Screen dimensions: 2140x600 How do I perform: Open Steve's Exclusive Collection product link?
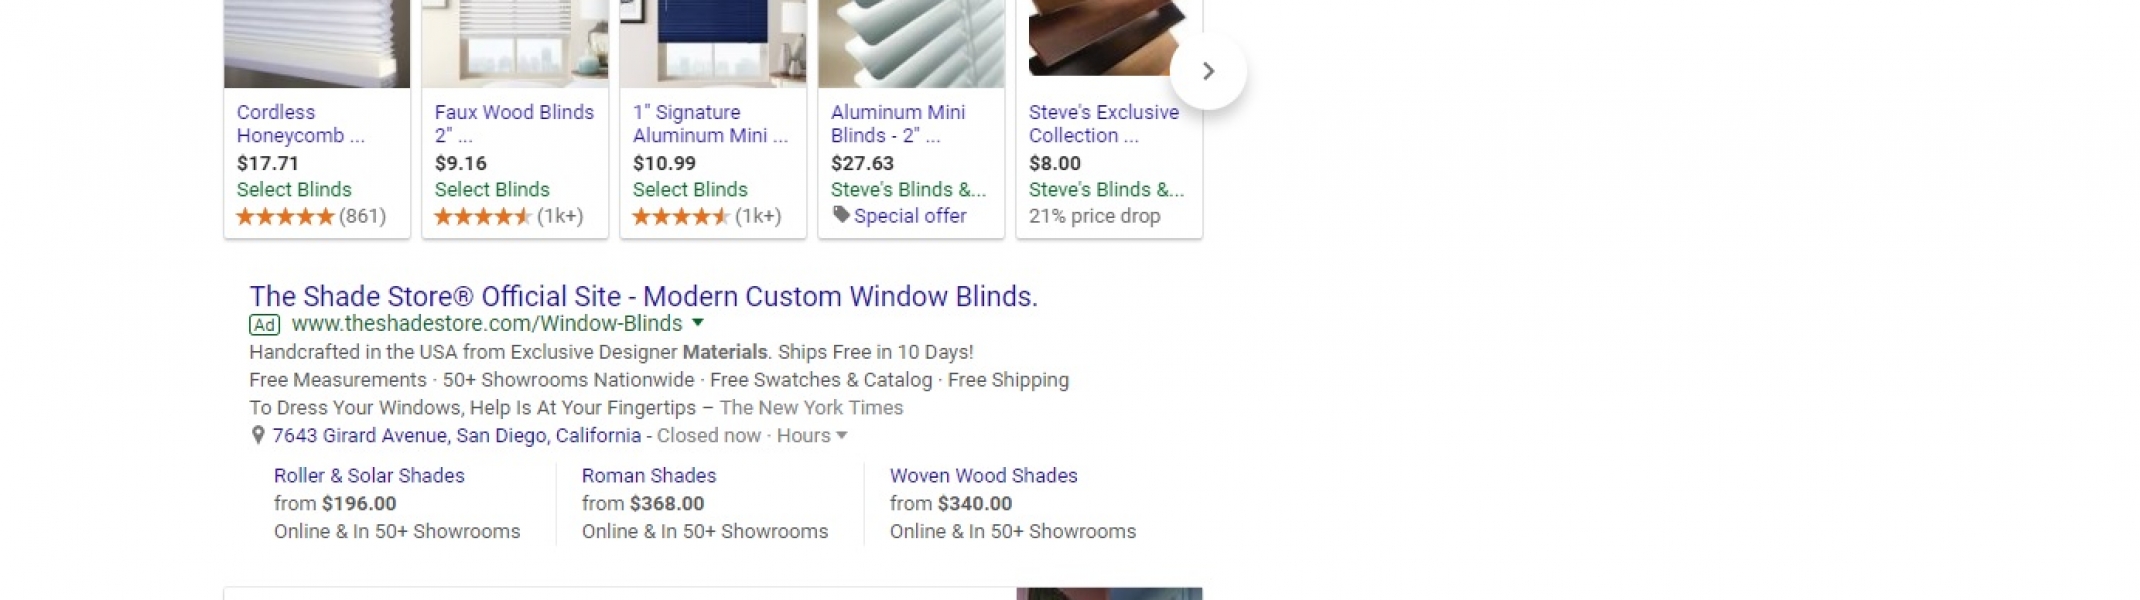pyautogui.click(x=1104, y=124)
